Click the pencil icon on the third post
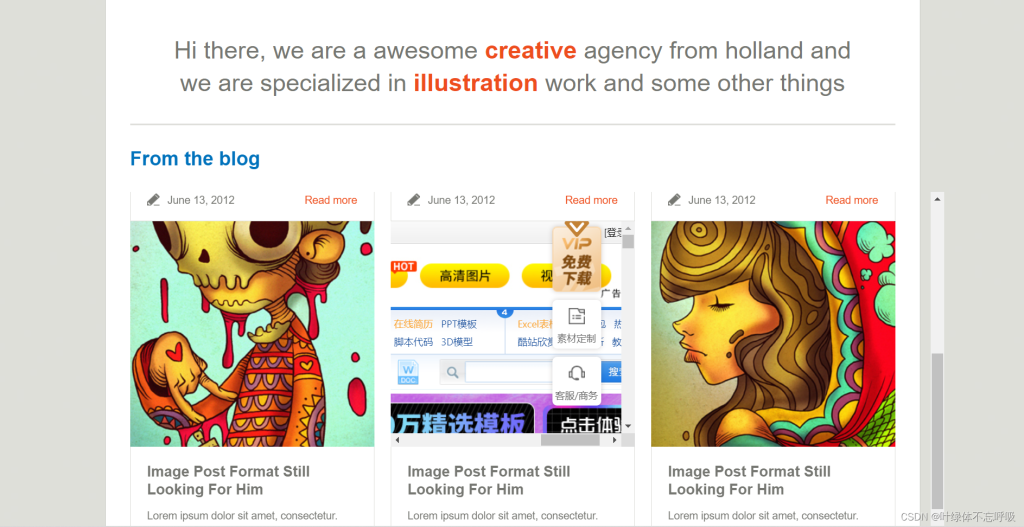 pyautogui.click(x=675, y=200)
